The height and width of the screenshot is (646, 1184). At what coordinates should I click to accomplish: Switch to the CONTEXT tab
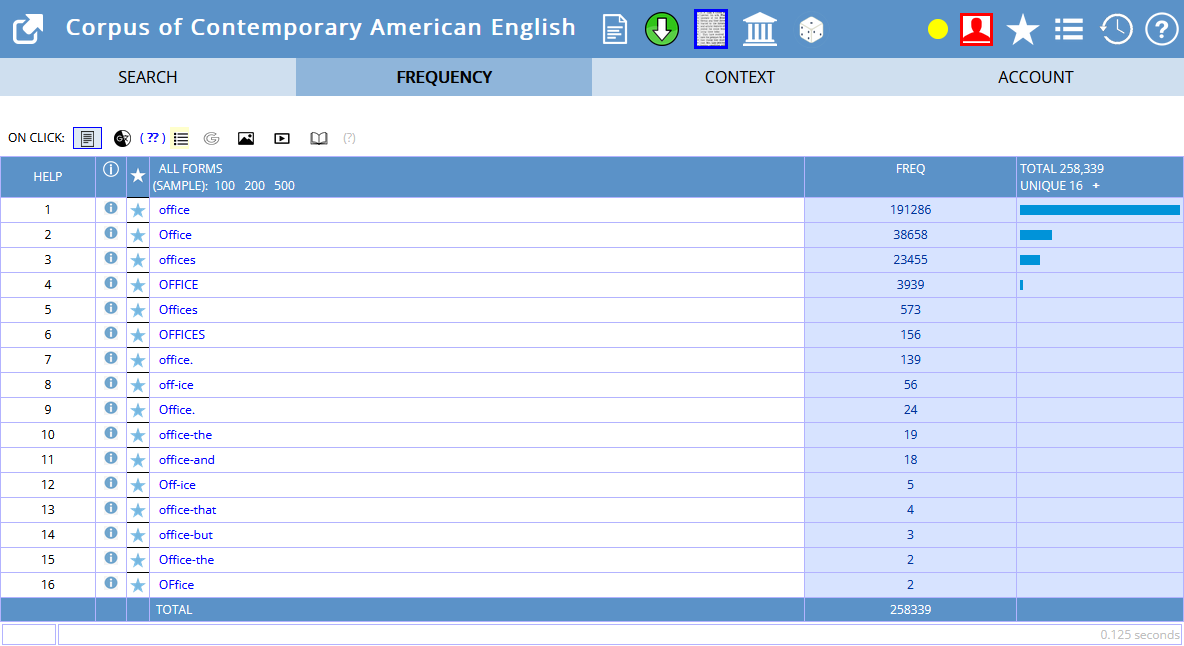point(740,77)
